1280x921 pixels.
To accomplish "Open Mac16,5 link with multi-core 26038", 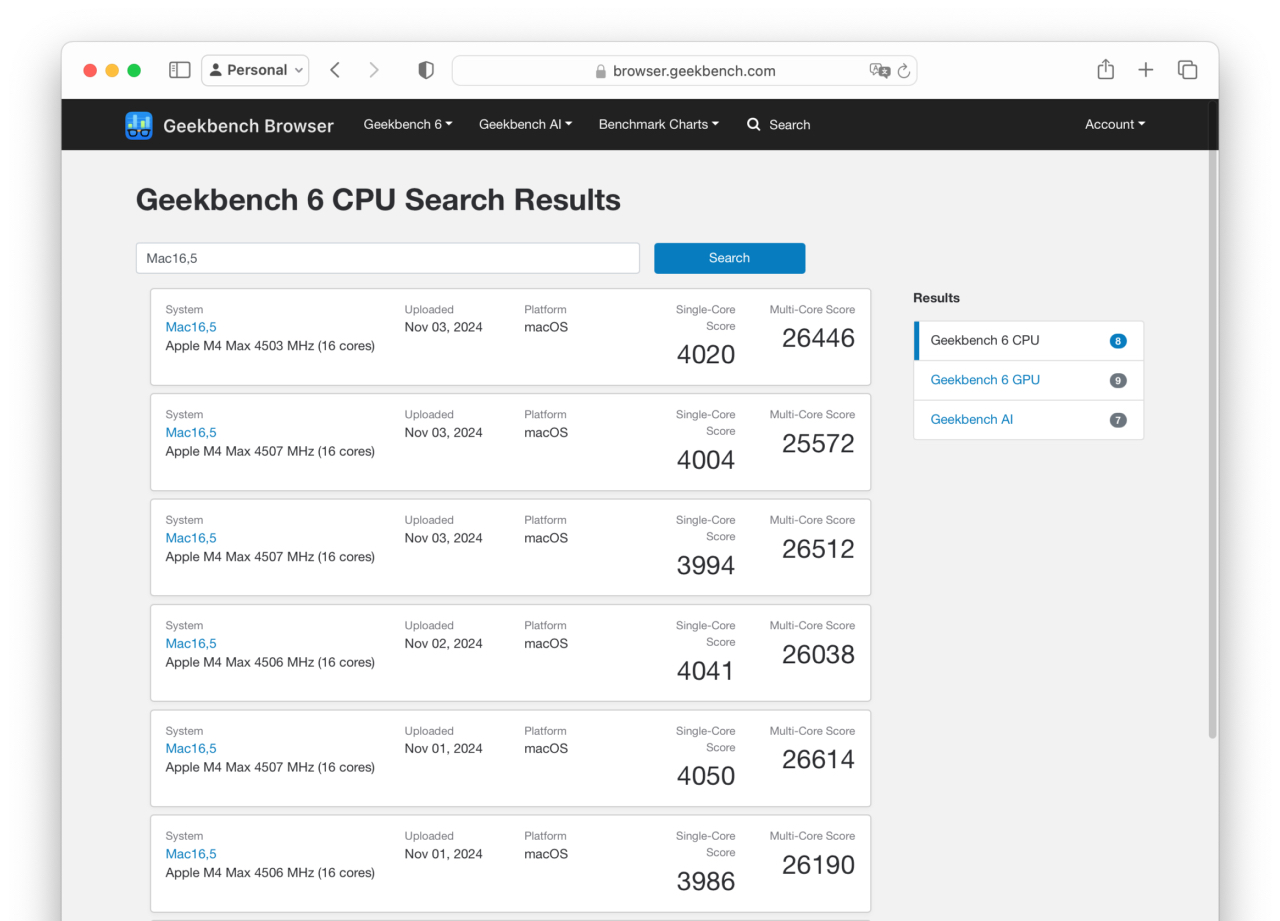I will (191, 643).
